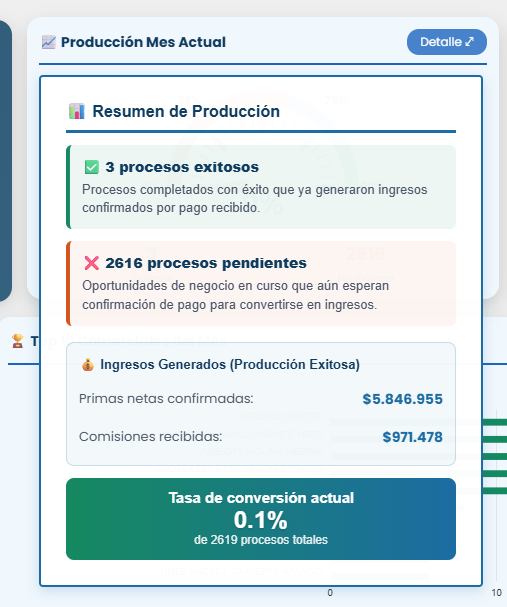Click the red X icon for procesos pendientes

92,263
